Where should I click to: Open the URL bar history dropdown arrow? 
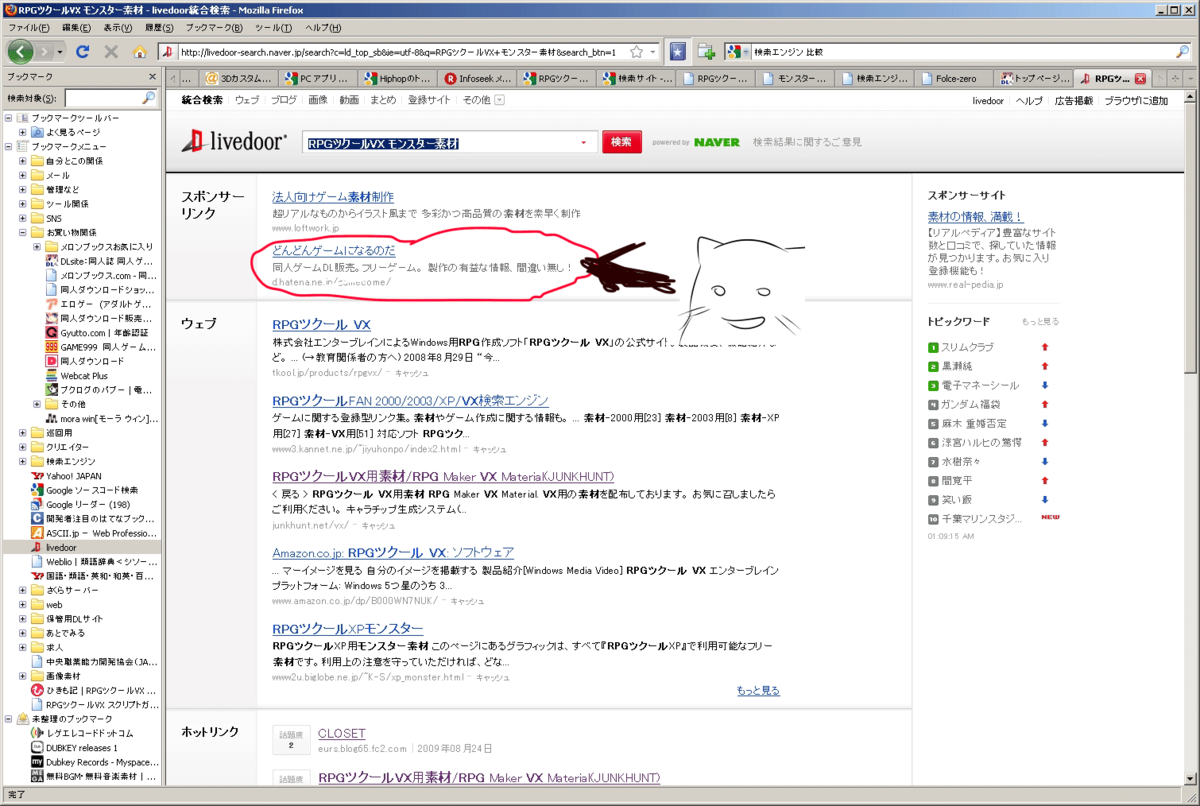point(653,51)
